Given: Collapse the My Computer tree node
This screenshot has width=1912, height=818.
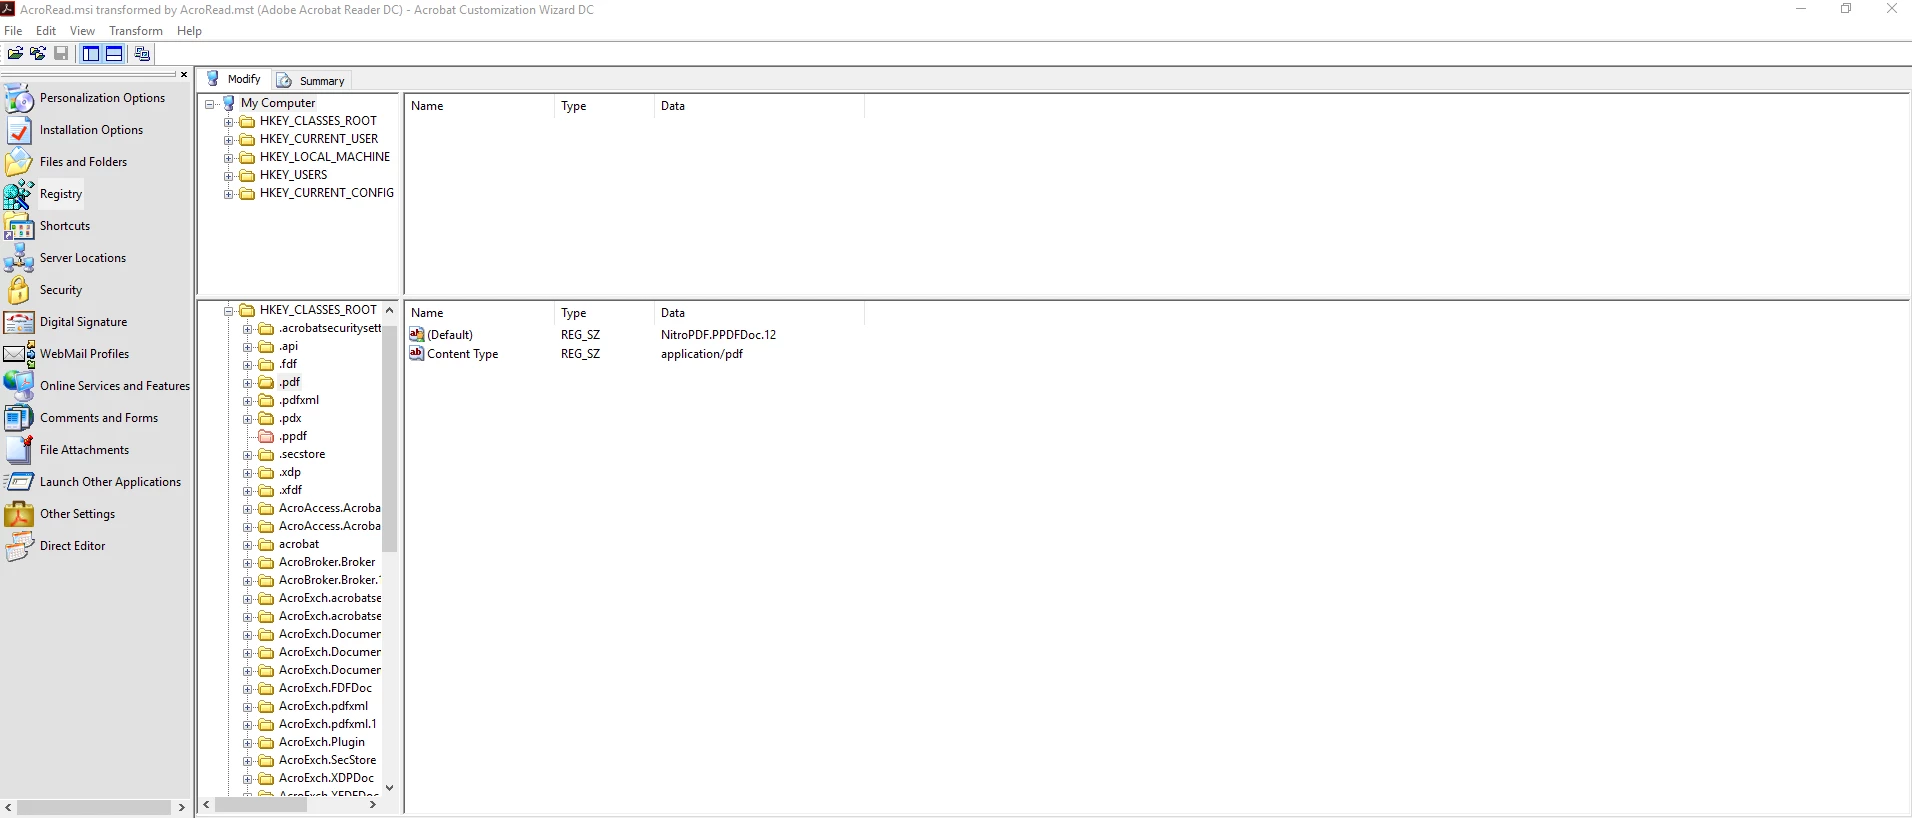Looking at the screenshot, I should 210,104.
